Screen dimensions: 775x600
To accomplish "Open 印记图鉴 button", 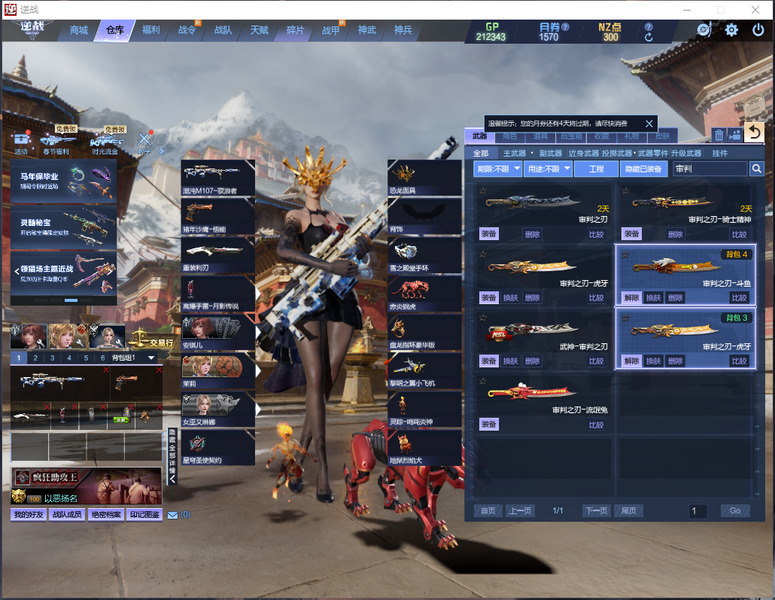I will [144, 514].
